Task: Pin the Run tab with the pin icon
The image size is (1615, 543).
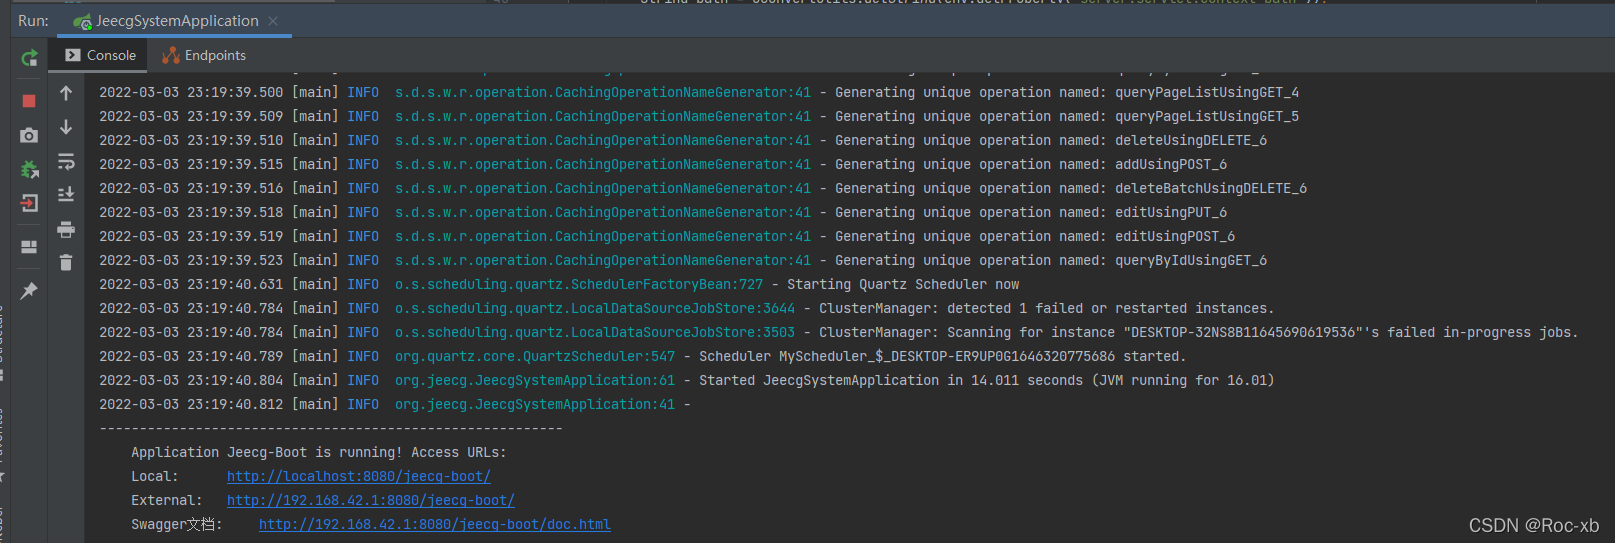Action: click(x=29, y=291)
